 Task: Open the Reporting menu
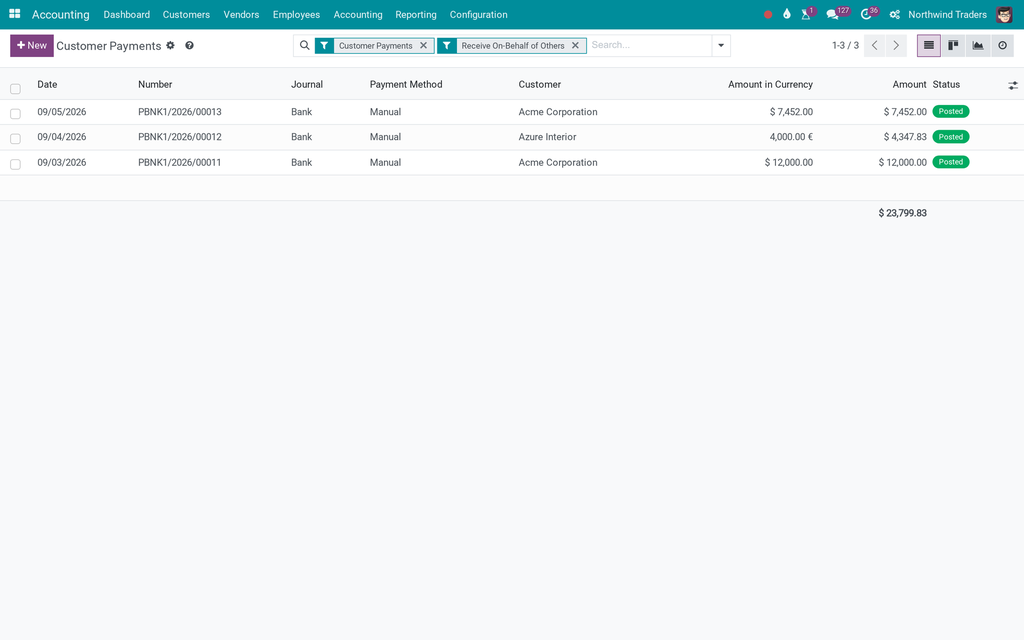415,14
